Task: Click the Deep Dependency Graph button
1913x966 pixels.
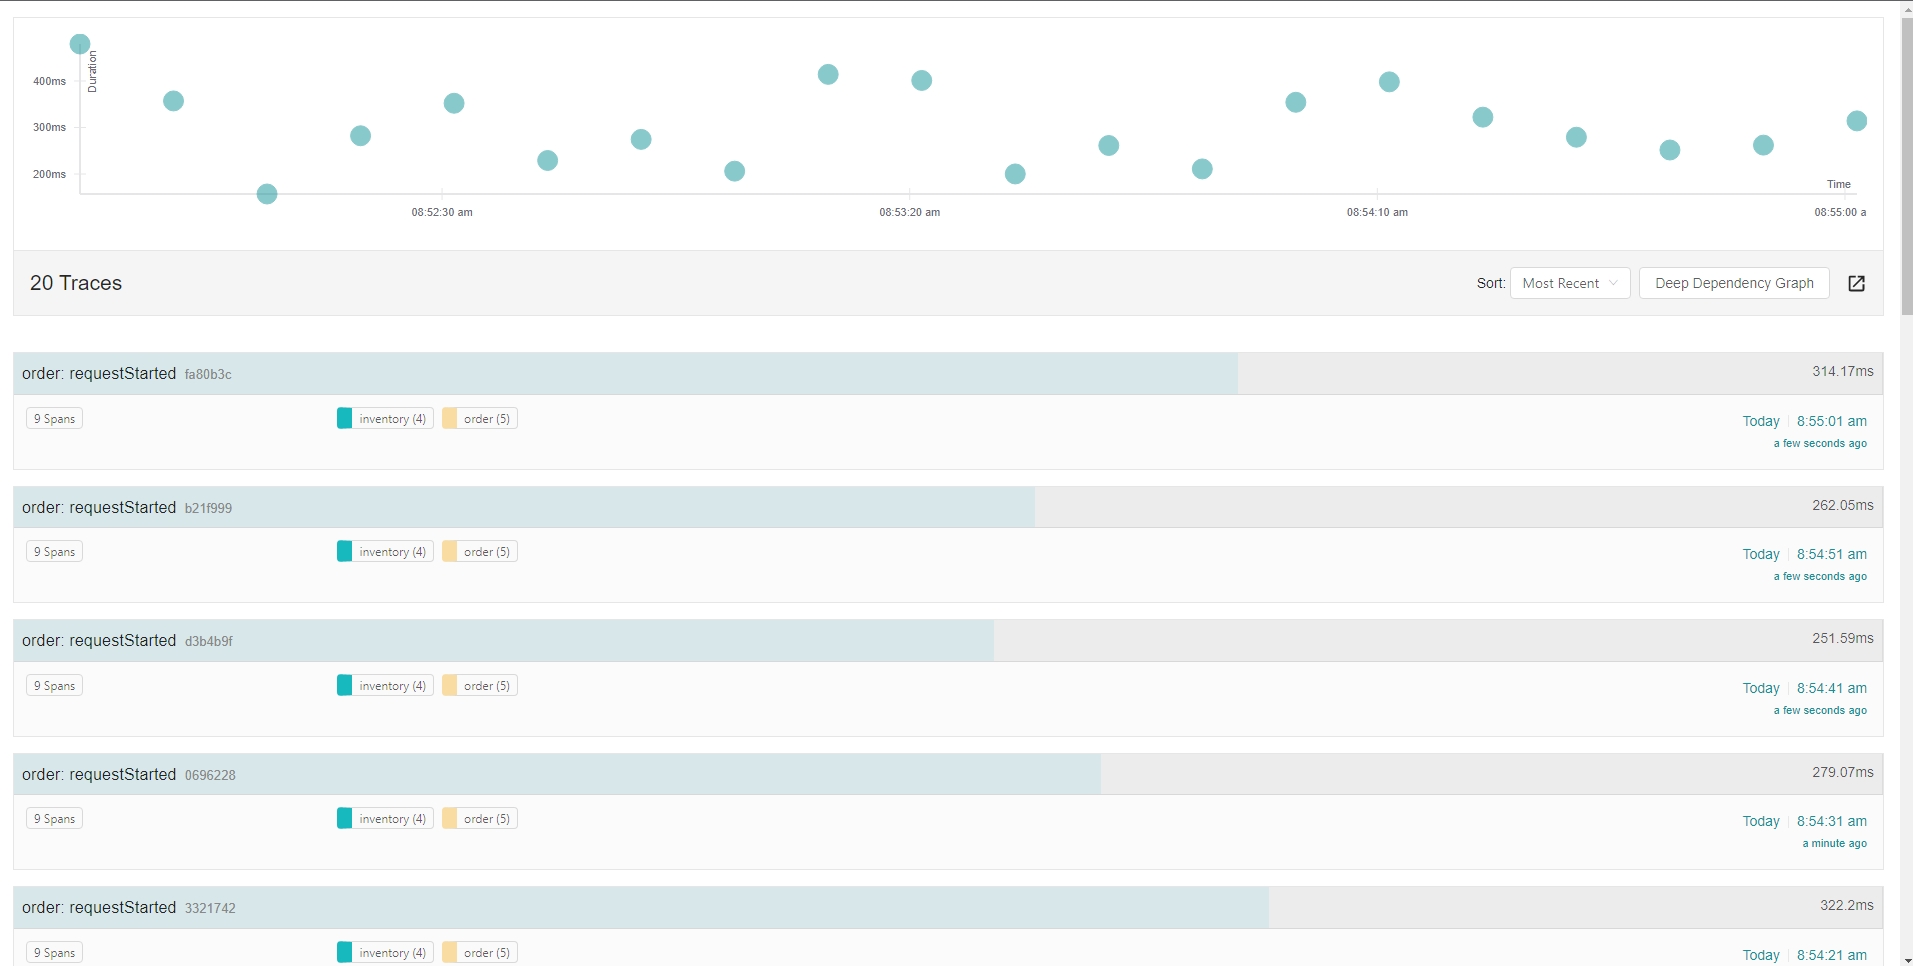Action: tap(1733, 283)
